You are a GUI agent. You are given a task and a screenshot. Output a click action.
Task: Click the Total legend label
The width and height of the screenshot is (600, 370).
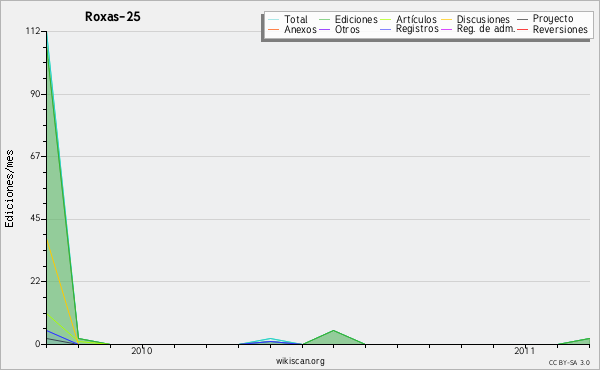pyautogui.click(x=296, y=19)
